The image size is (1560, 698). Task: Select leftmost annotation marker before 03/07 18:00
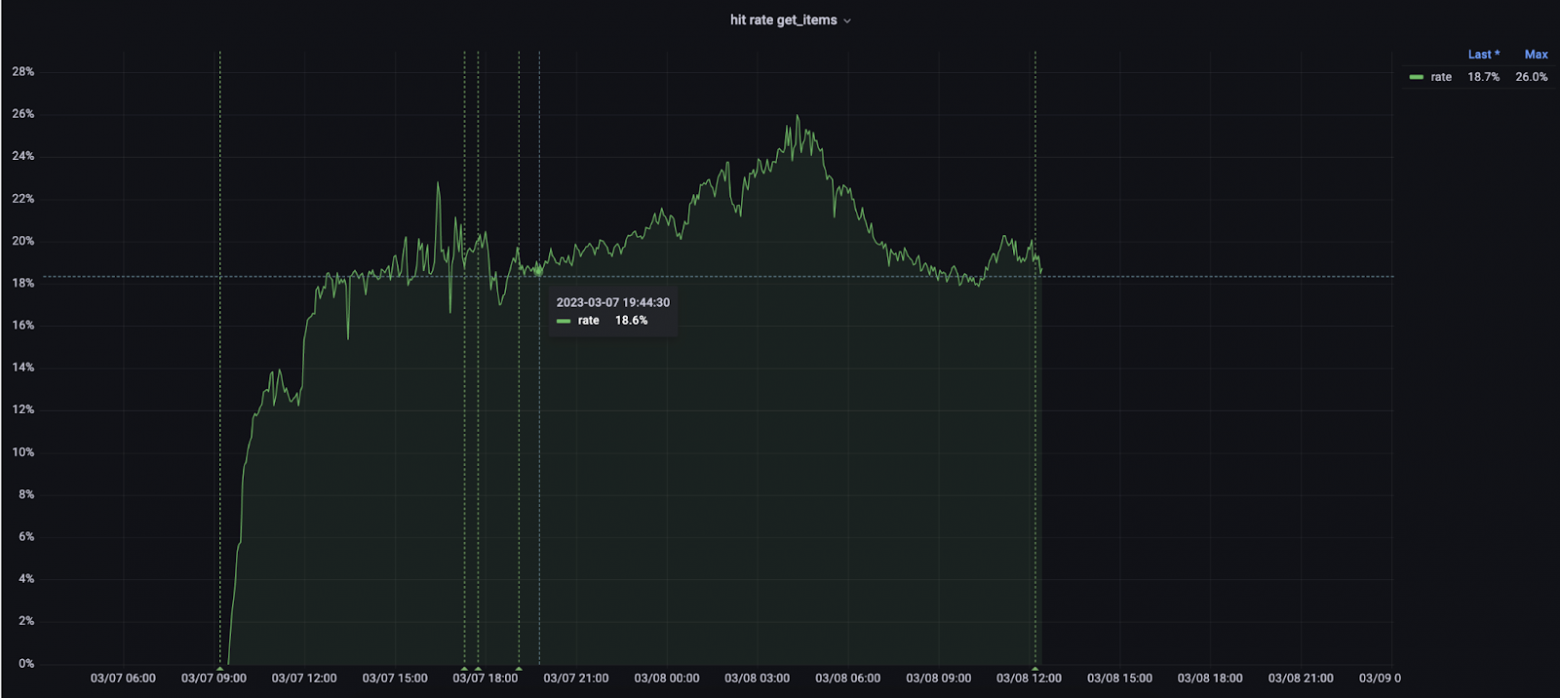(x=464, y=668)
